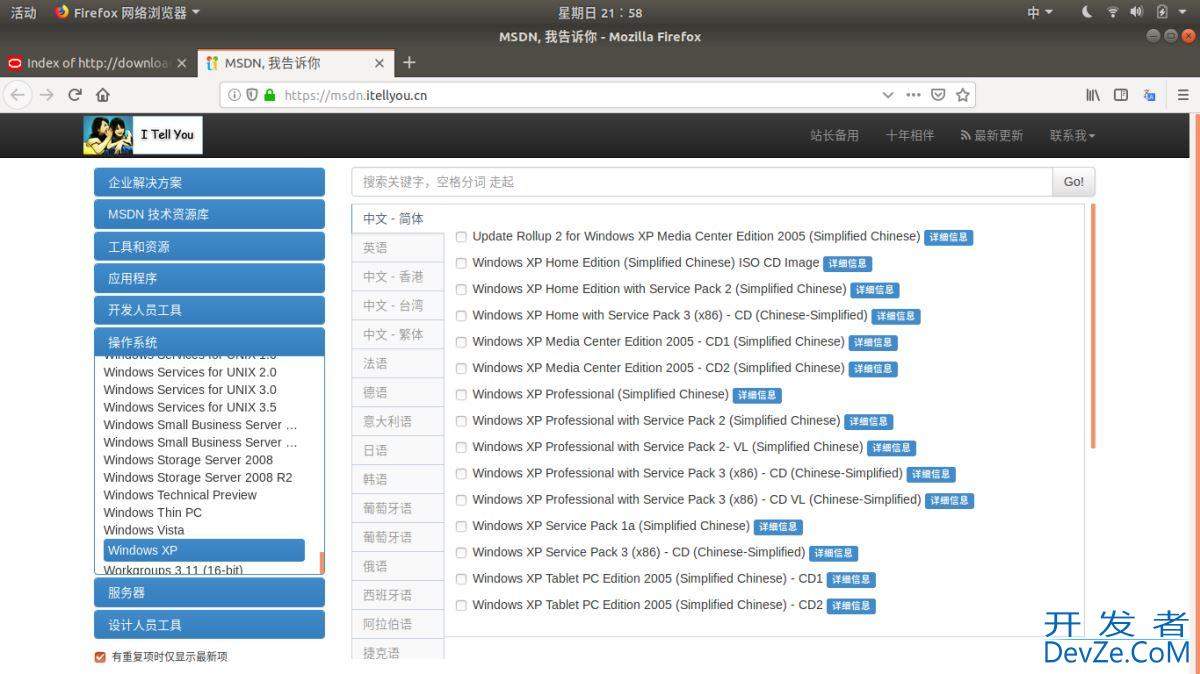Image resolution: width=1200 pixels, height=674 pixels.
Task: Open the Firefox hamburger menu
Action: [1183, 95]
